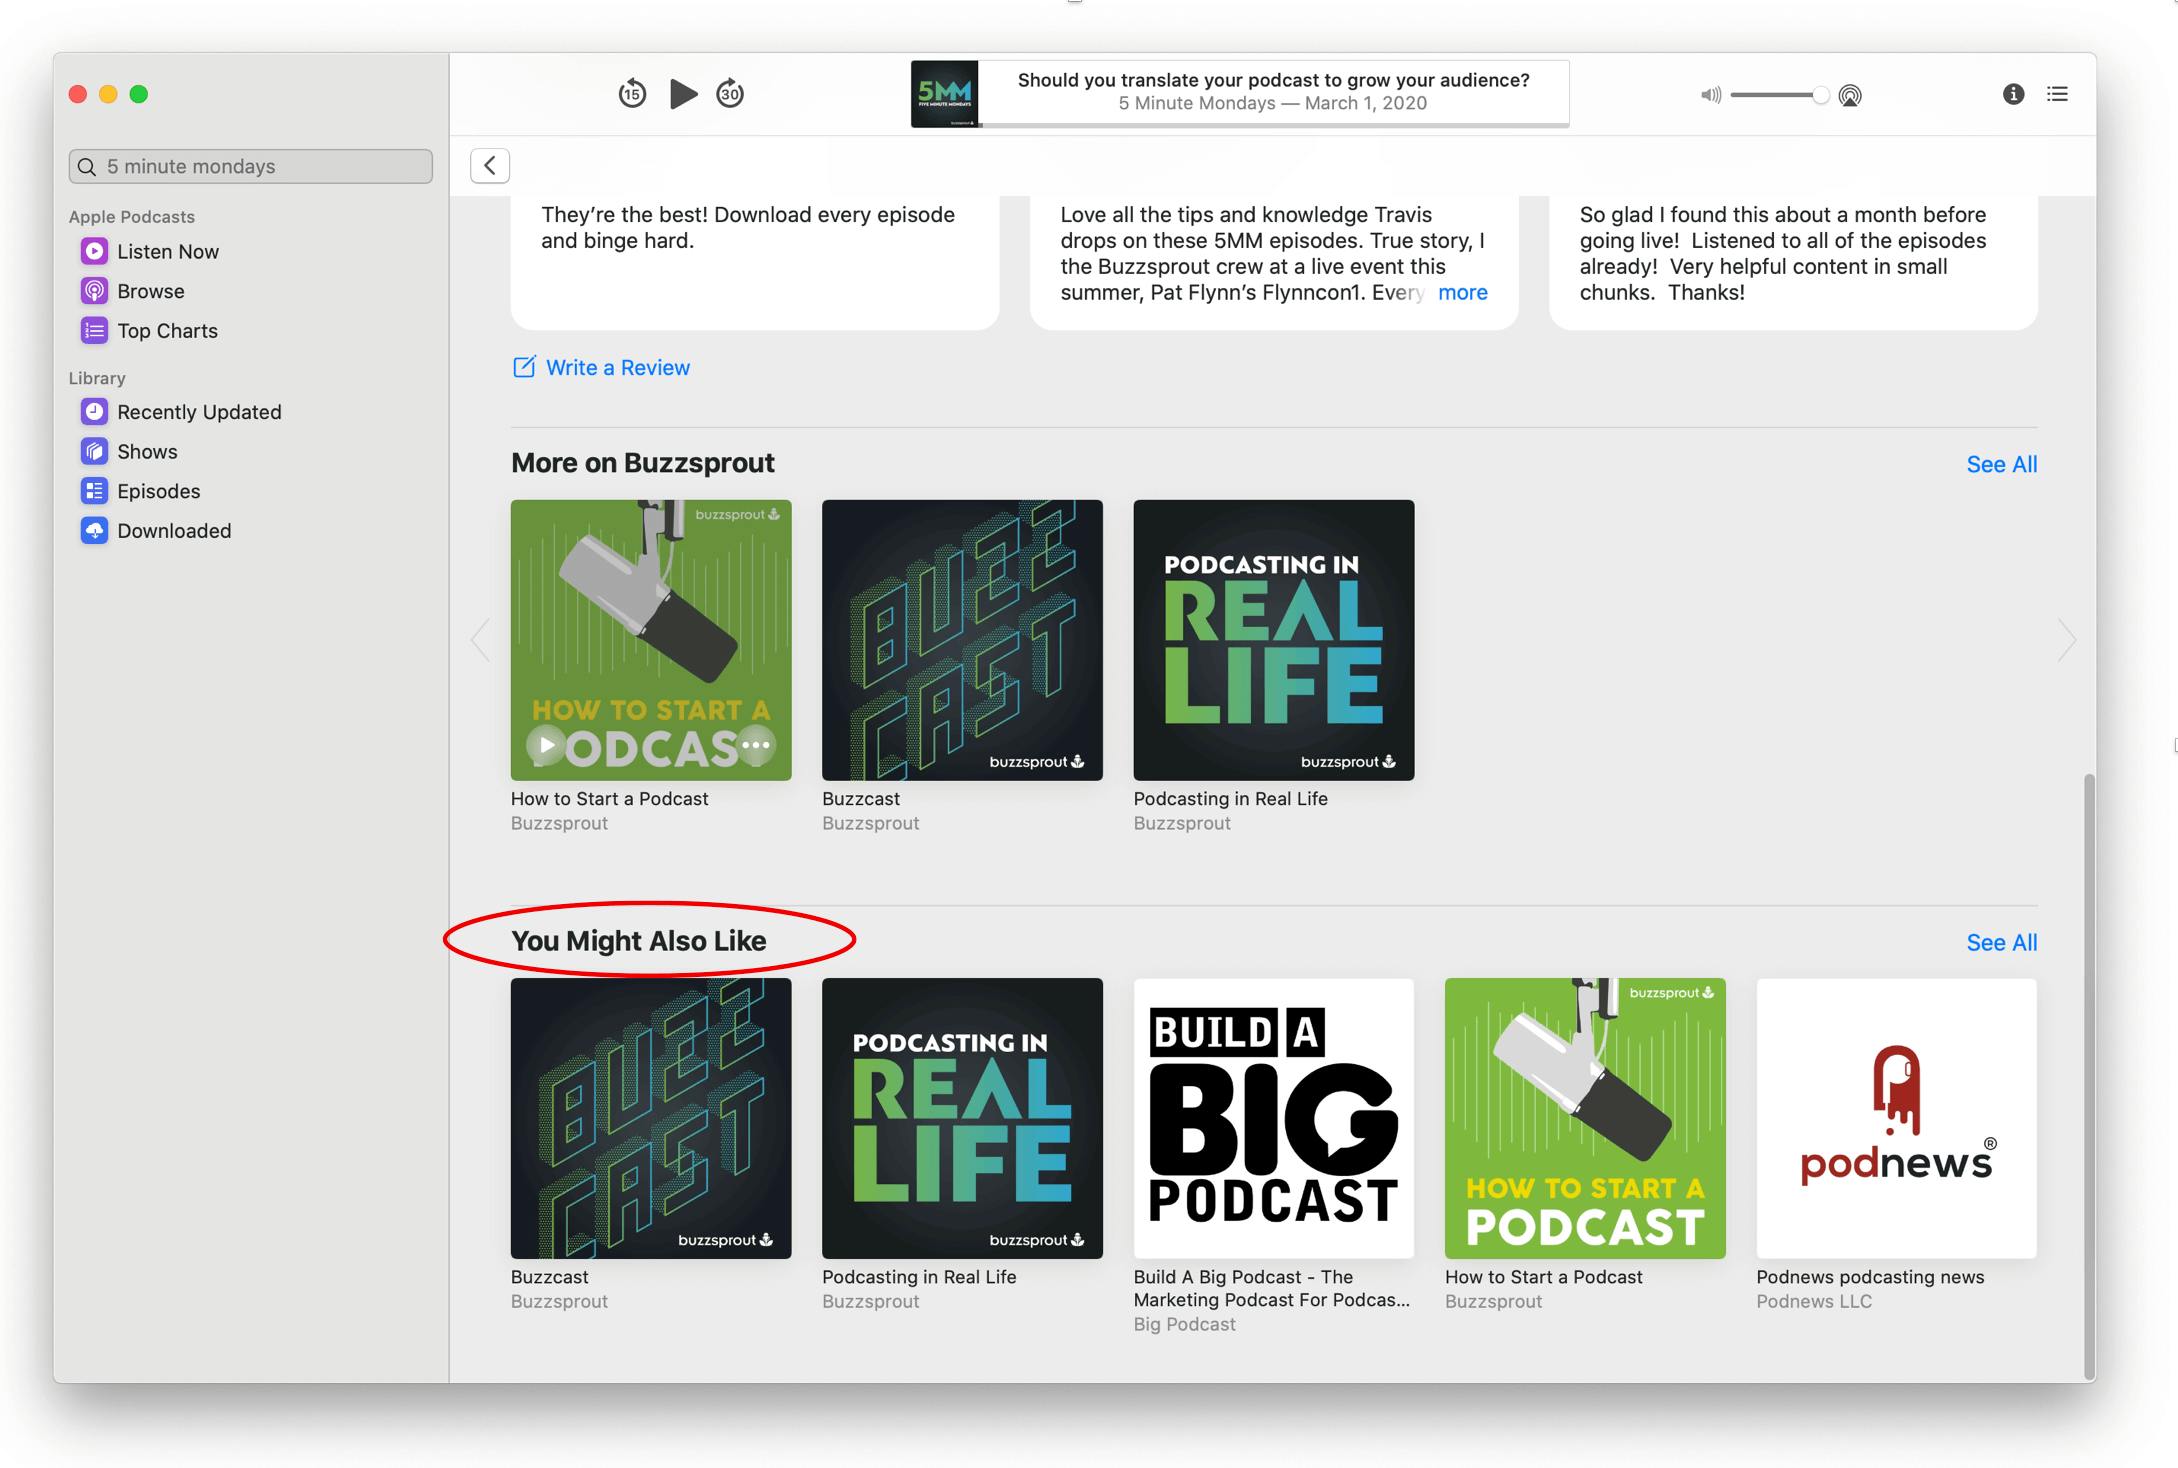Click the back navigation chevron

(488, 164)
